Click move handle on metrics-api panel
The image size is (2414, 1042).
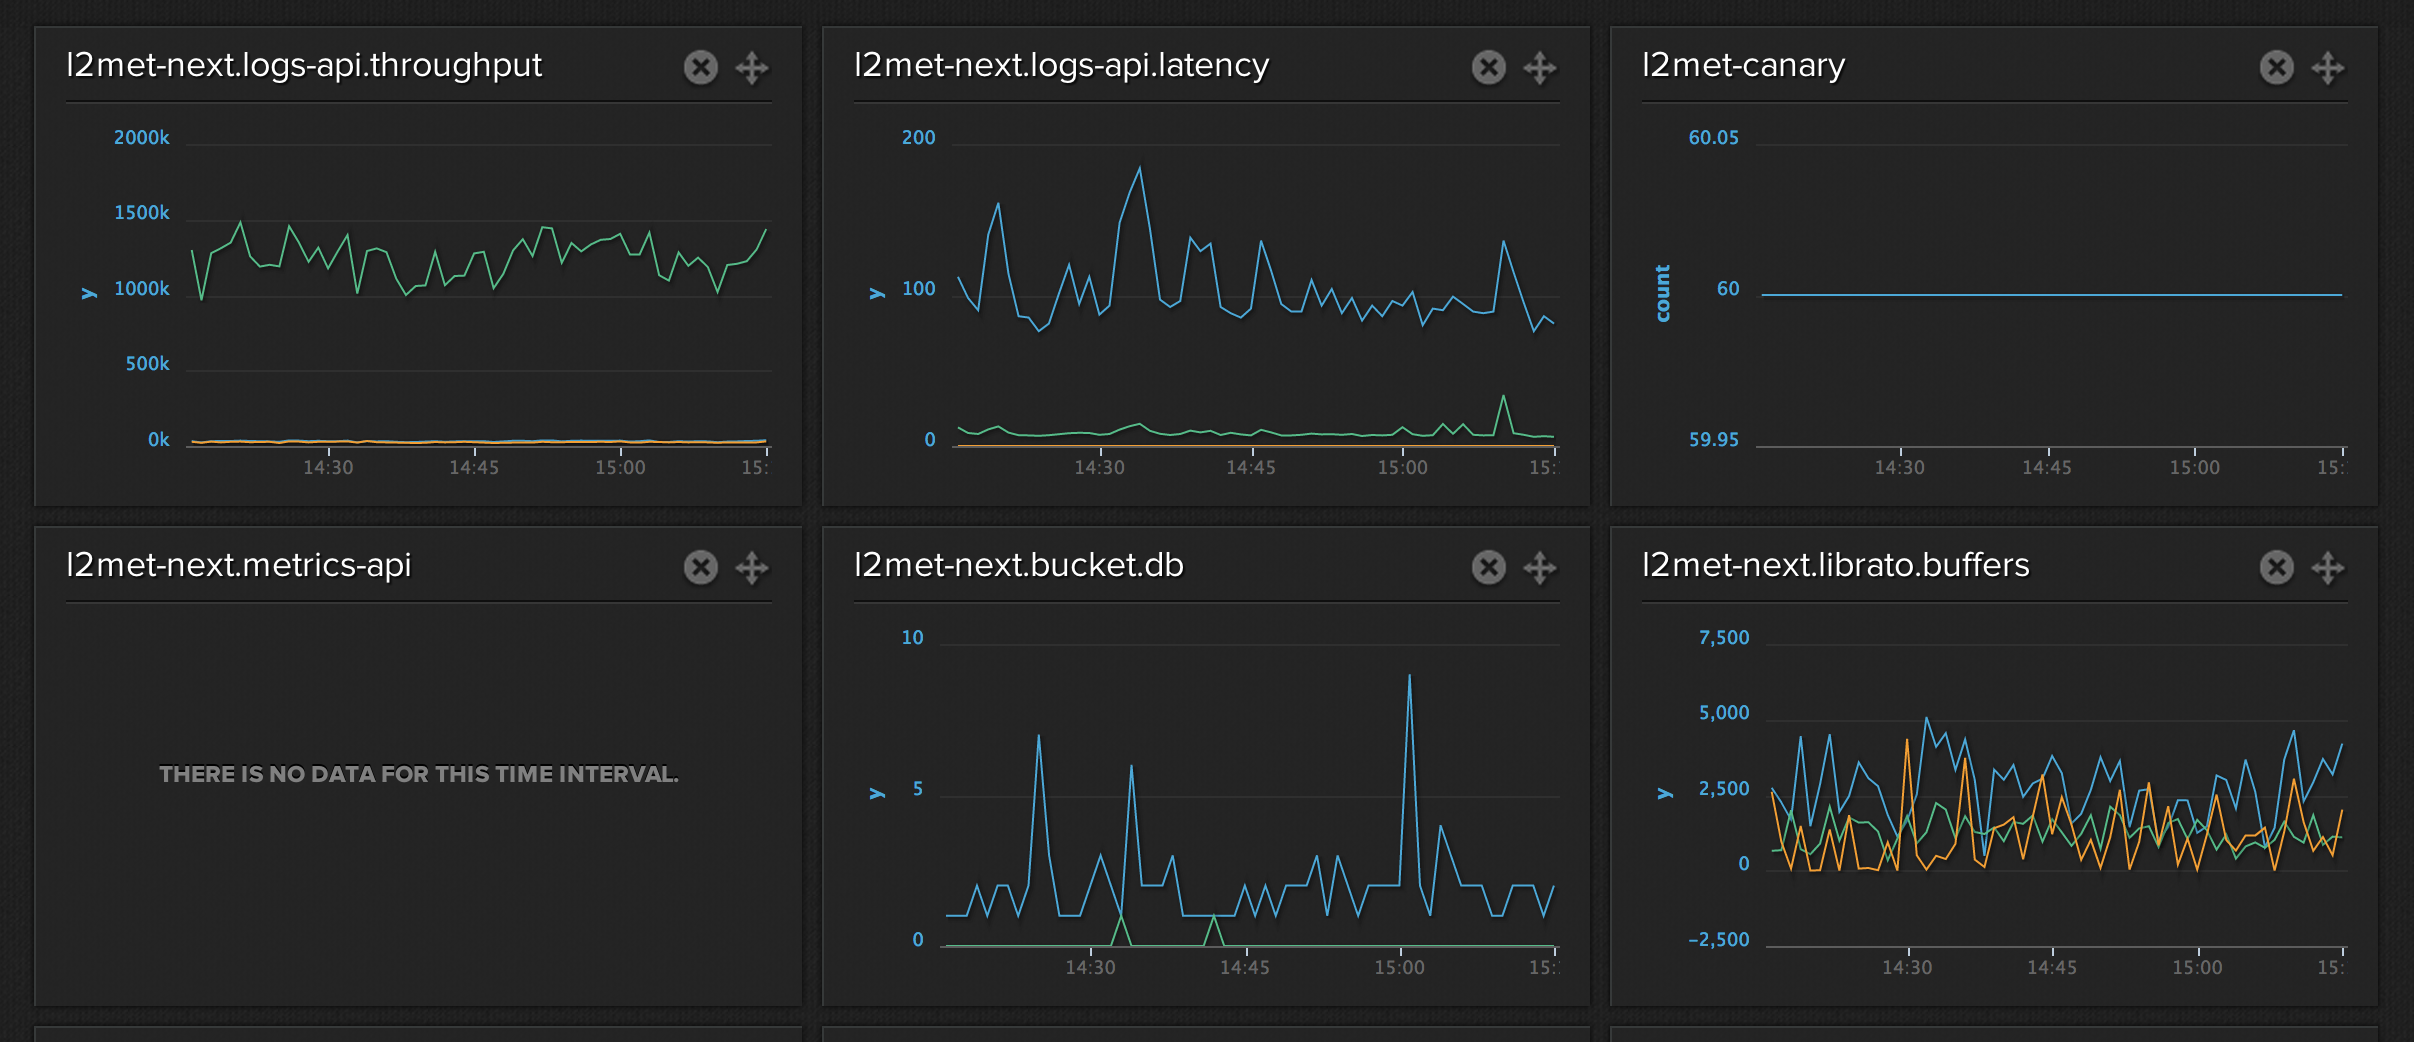752,567
